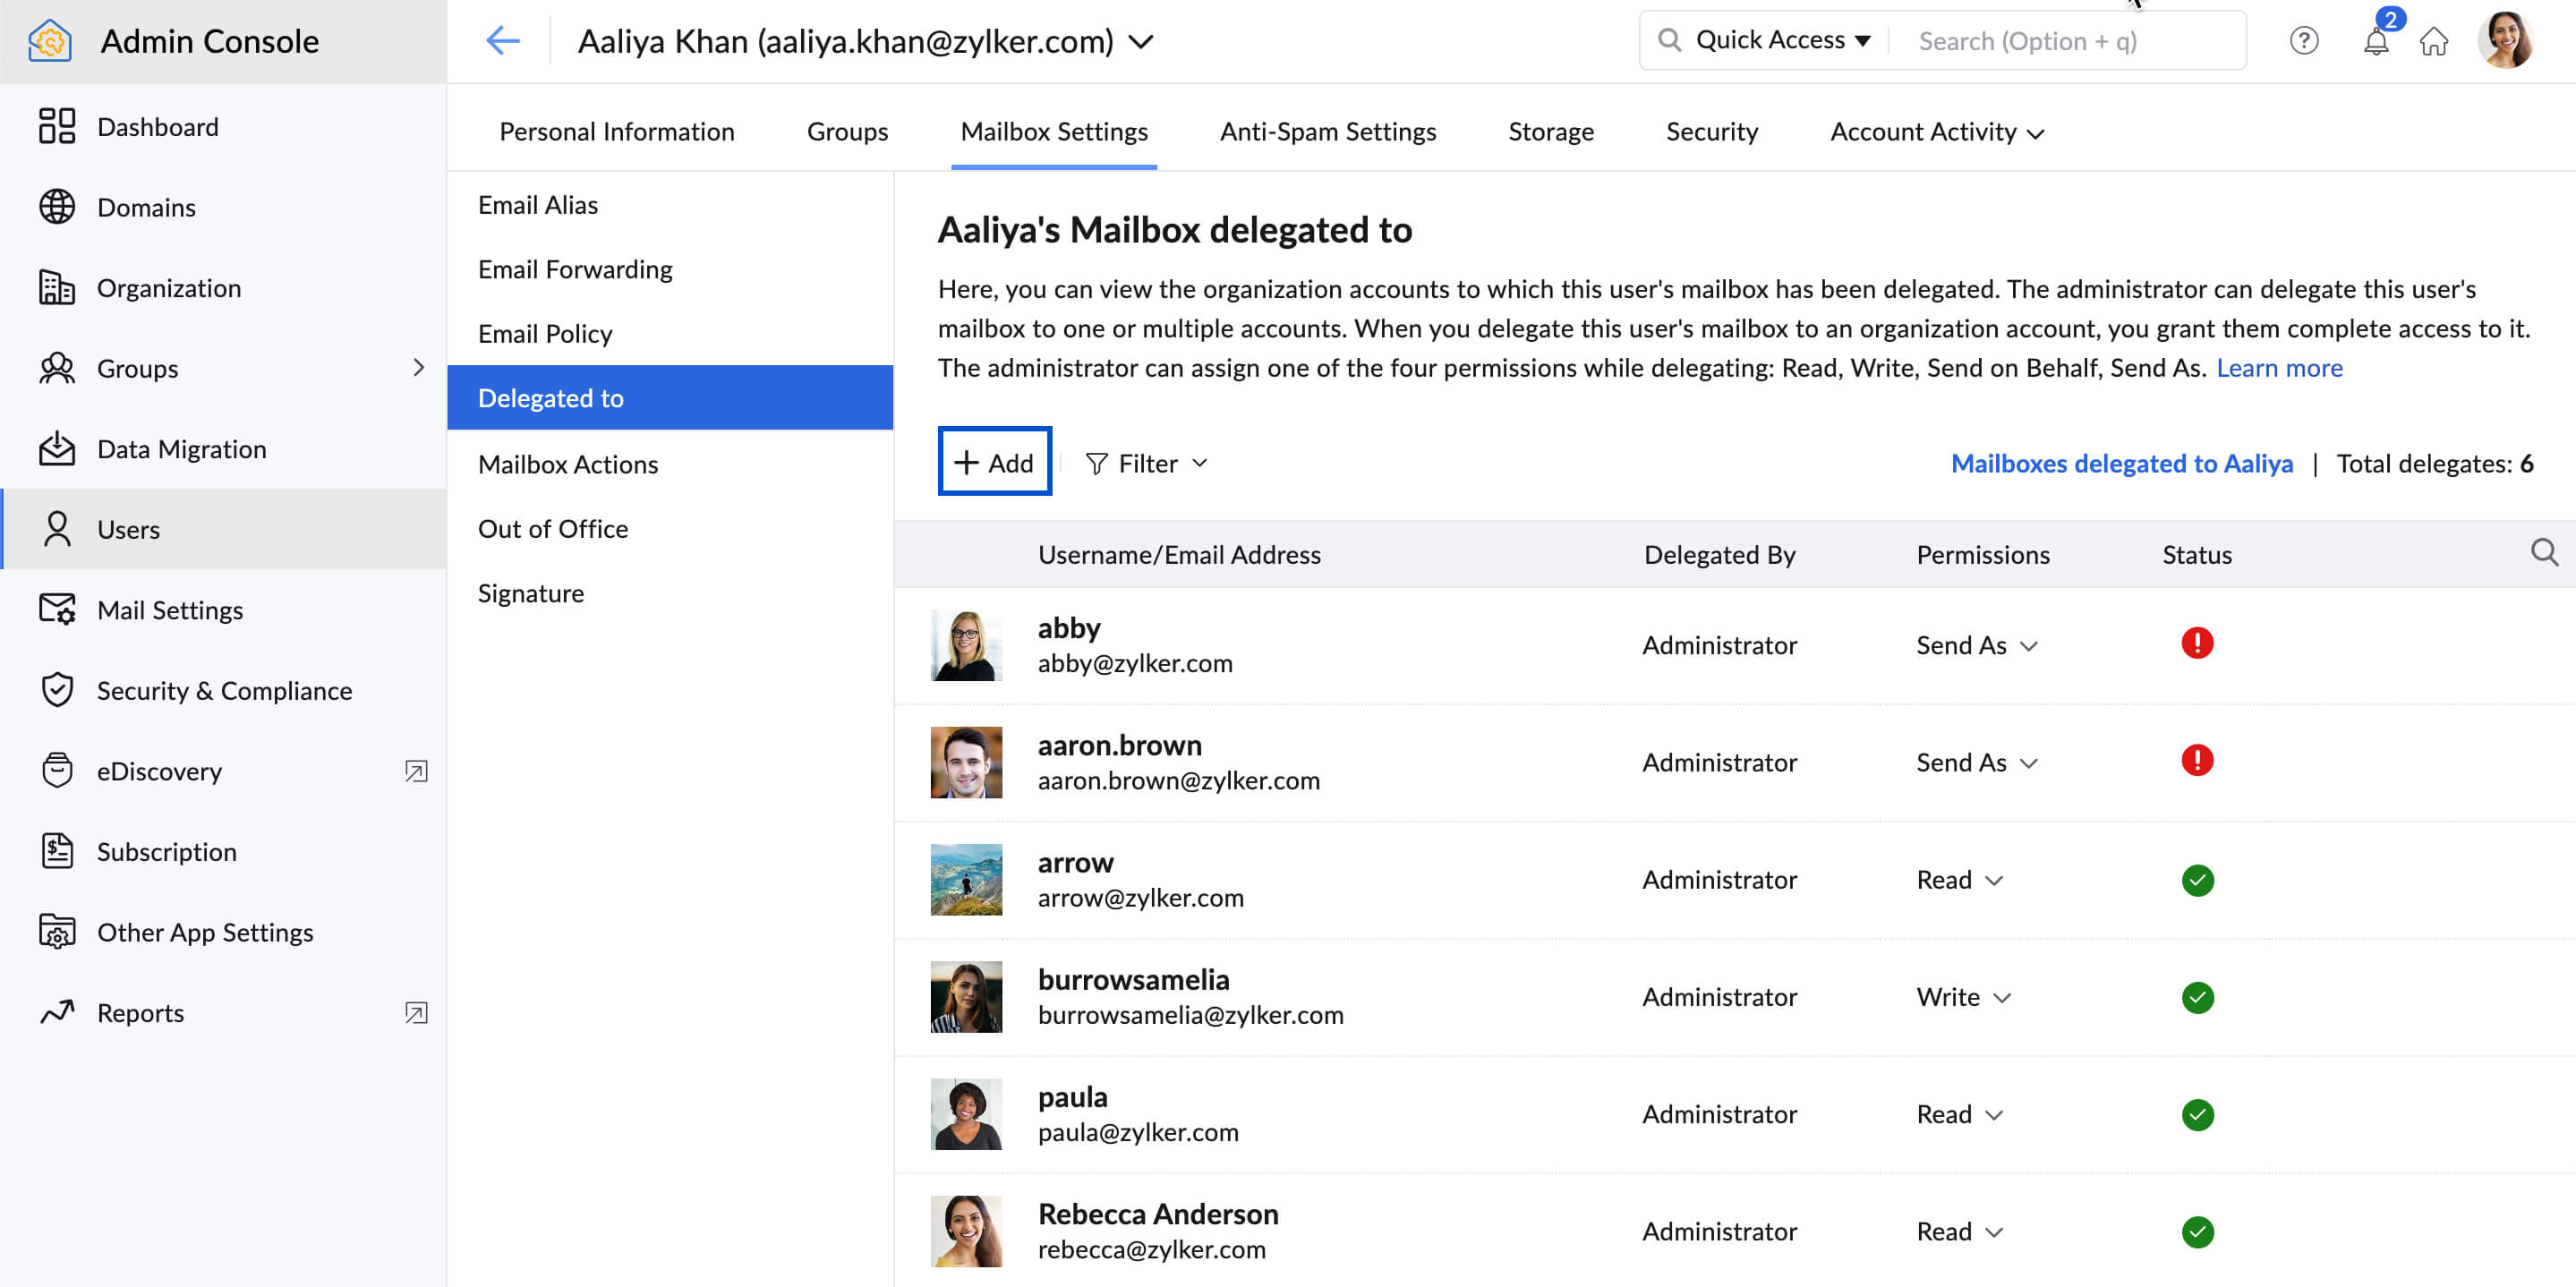This screenshot has height=1287, width=2576.
Task: Open the Account Activity dropdown
Action: [x=1936, y=131]
